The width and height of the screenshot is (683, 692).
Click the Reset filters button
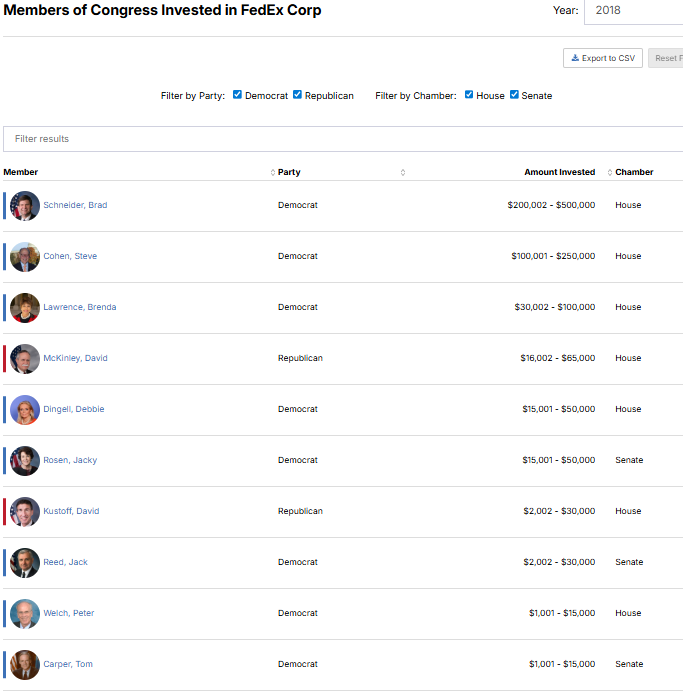tap(666, 58)
